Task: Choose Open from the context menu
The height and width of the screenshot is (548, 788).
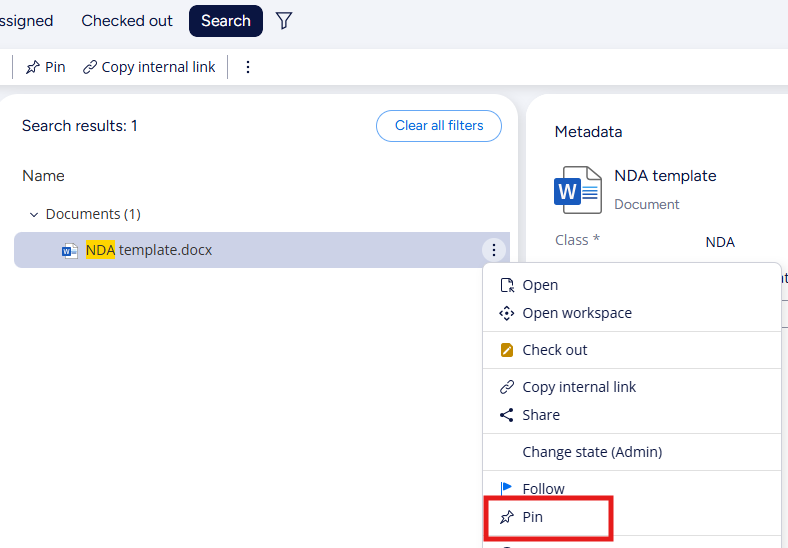Action: pos(540,285)
